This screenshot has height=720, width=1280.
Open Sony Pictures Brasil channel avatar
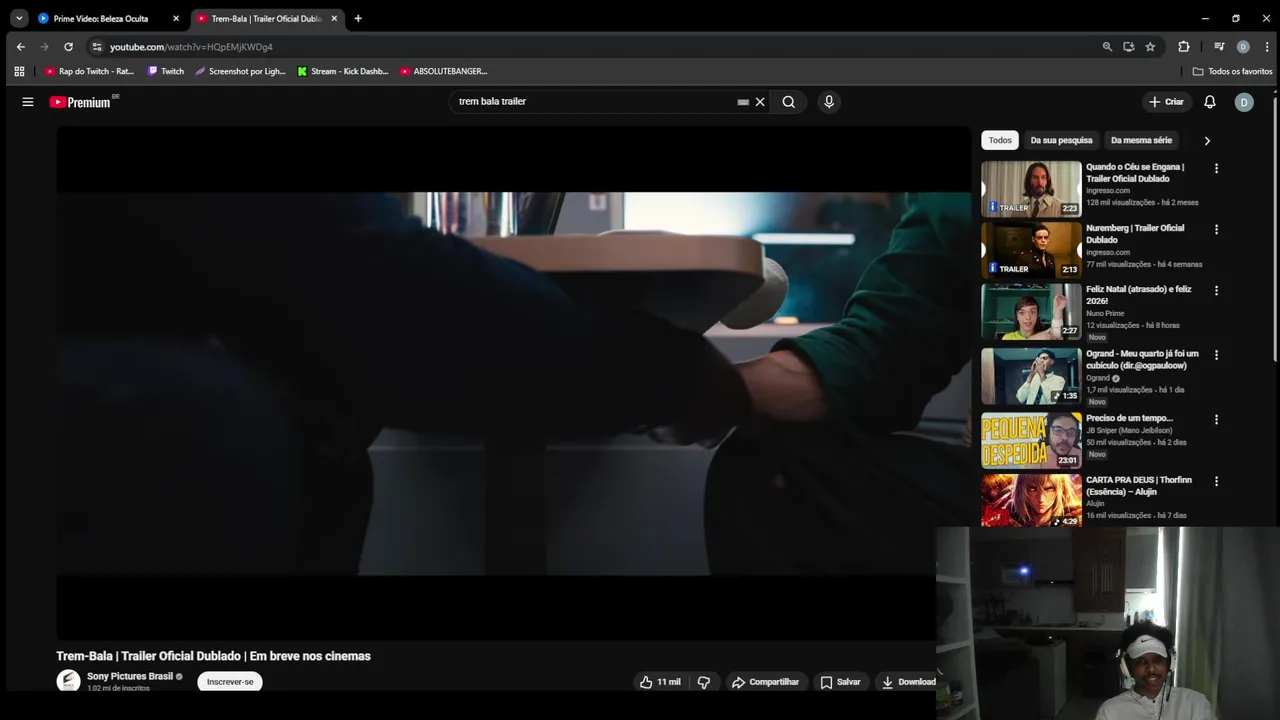coord(68,681)
